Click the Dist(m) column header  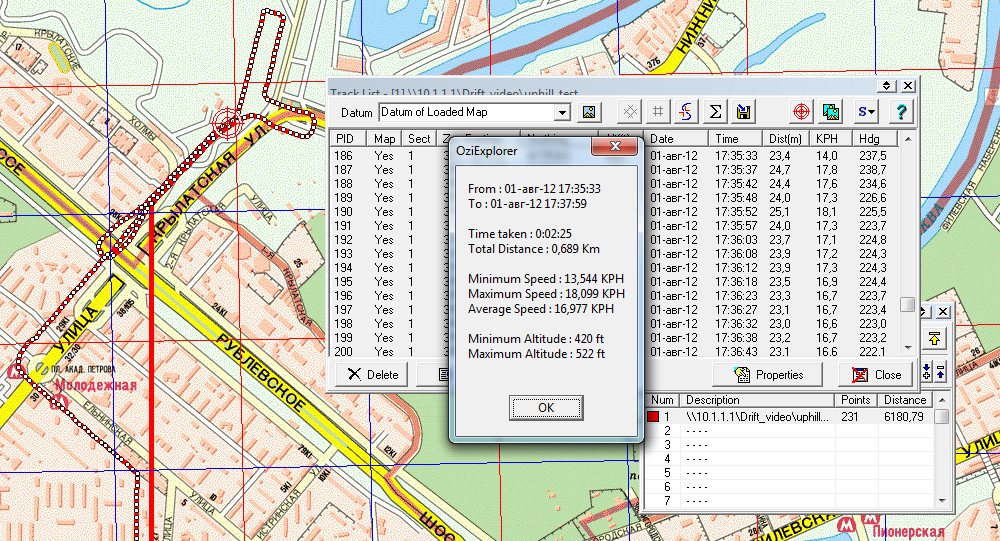pos(785,138)
